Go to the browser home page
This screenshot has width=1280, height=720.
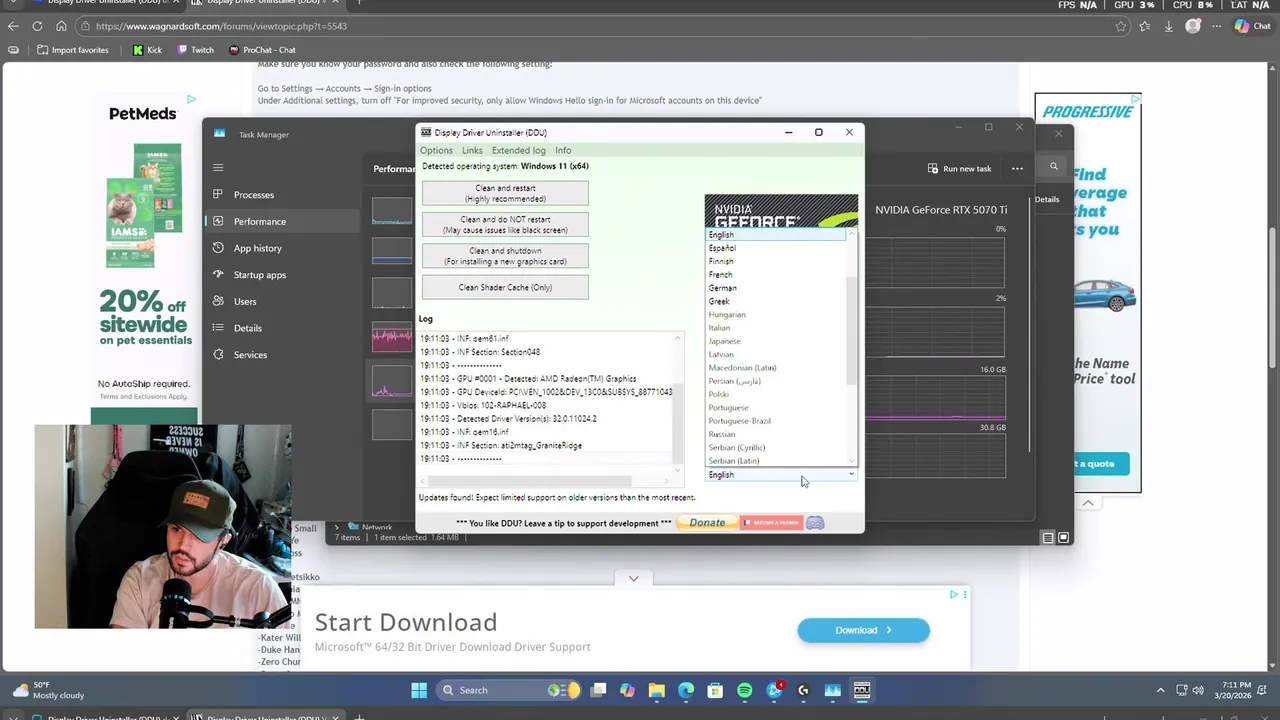point(61,26)
